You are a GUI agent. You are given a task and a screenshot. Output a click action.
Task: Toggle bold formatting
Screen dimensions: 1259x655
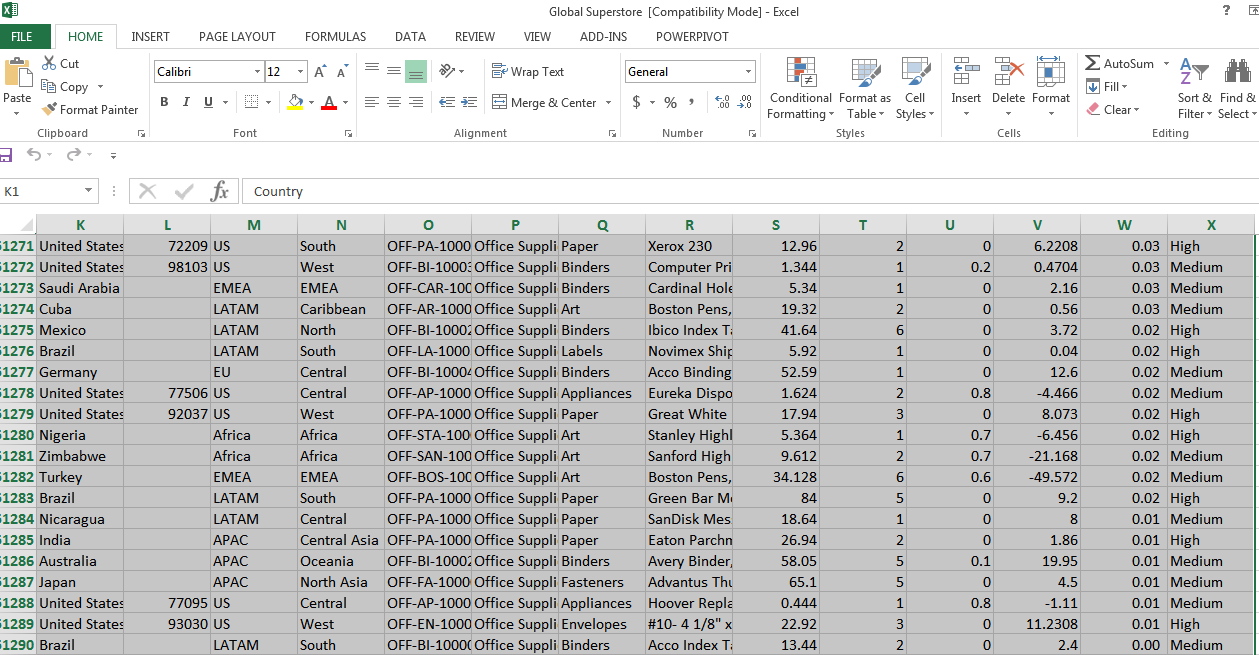point(164,102)
